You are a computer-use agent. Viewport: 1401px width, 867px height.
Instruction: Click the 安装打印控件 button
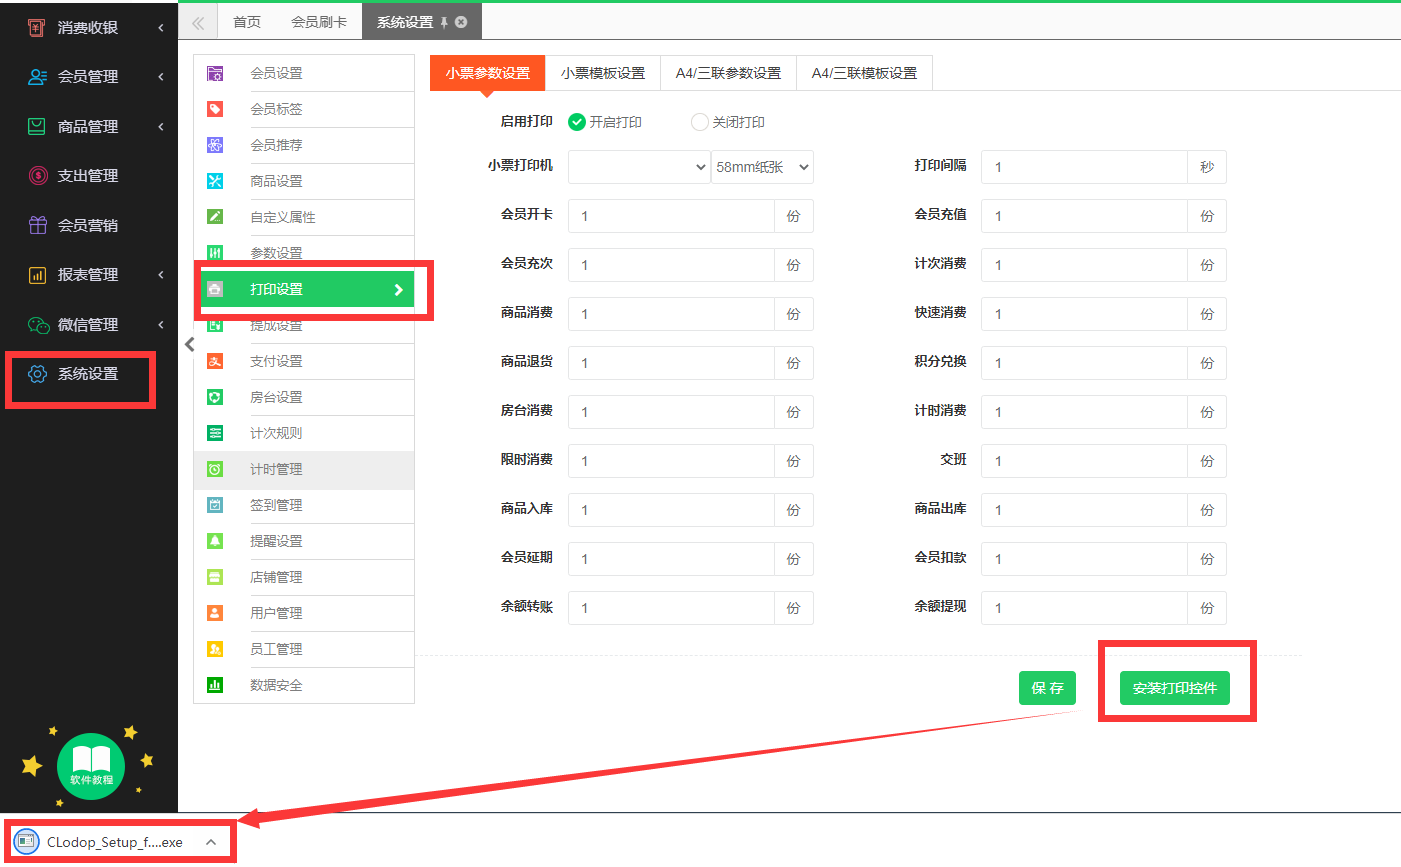(1174, 688)
